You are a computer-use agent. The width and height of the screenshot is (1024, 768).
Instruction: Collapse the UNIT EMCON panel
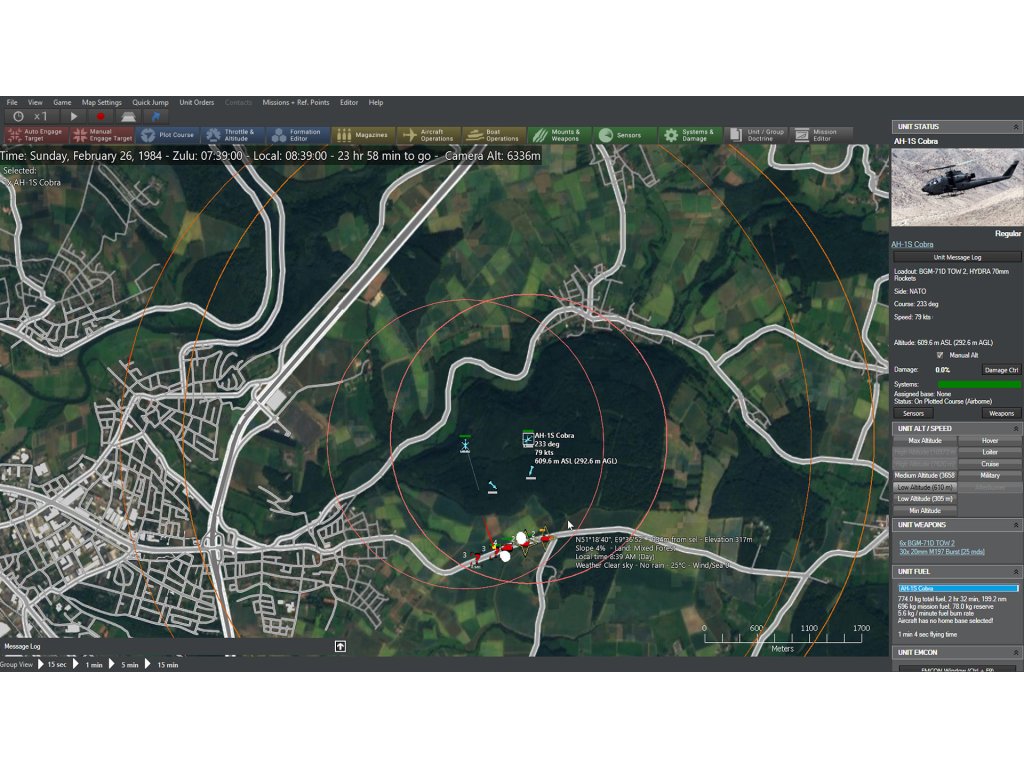(x=1016, y=652)
